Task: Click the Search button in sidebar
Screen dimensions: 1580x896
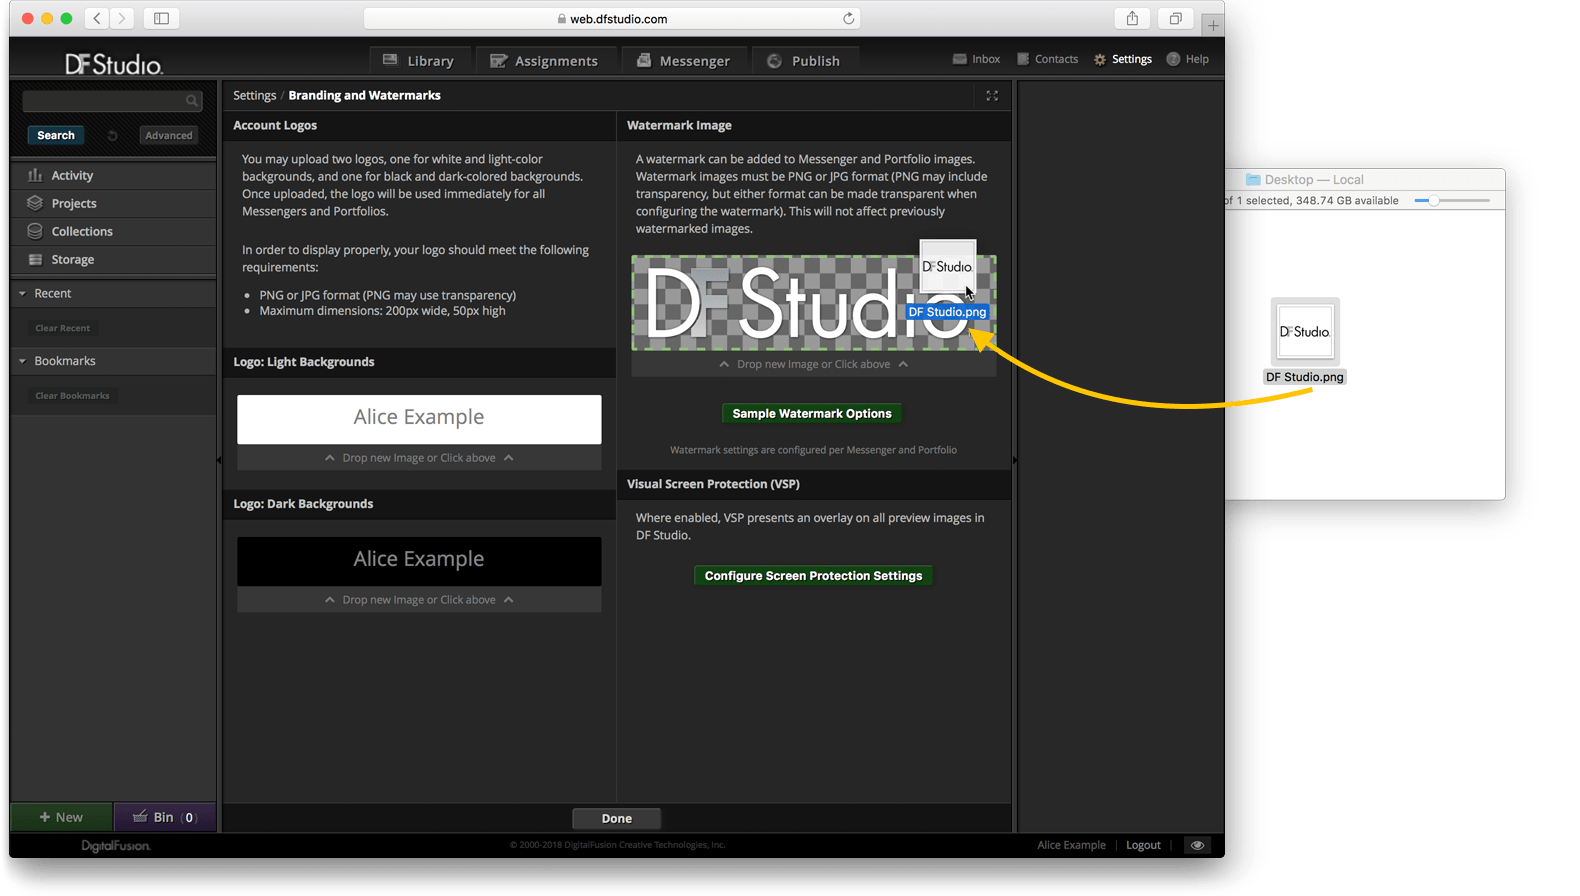Action: [56, 135]
